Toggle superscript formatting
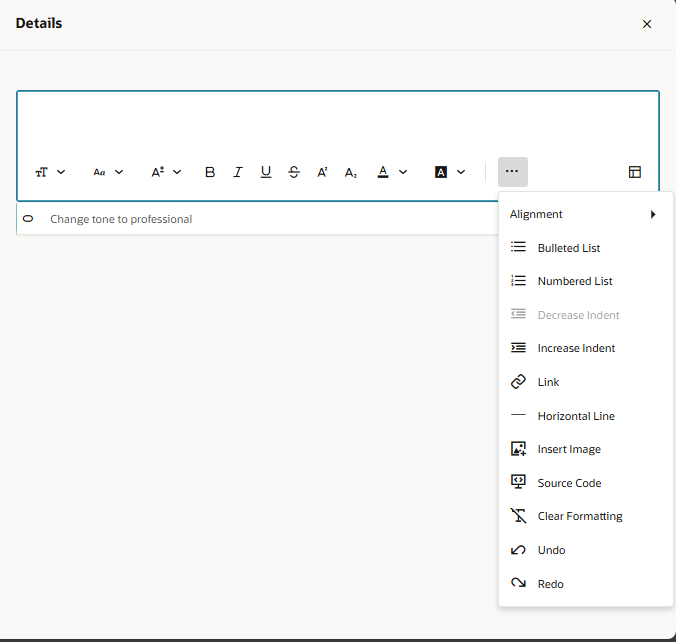 (322, 172)
